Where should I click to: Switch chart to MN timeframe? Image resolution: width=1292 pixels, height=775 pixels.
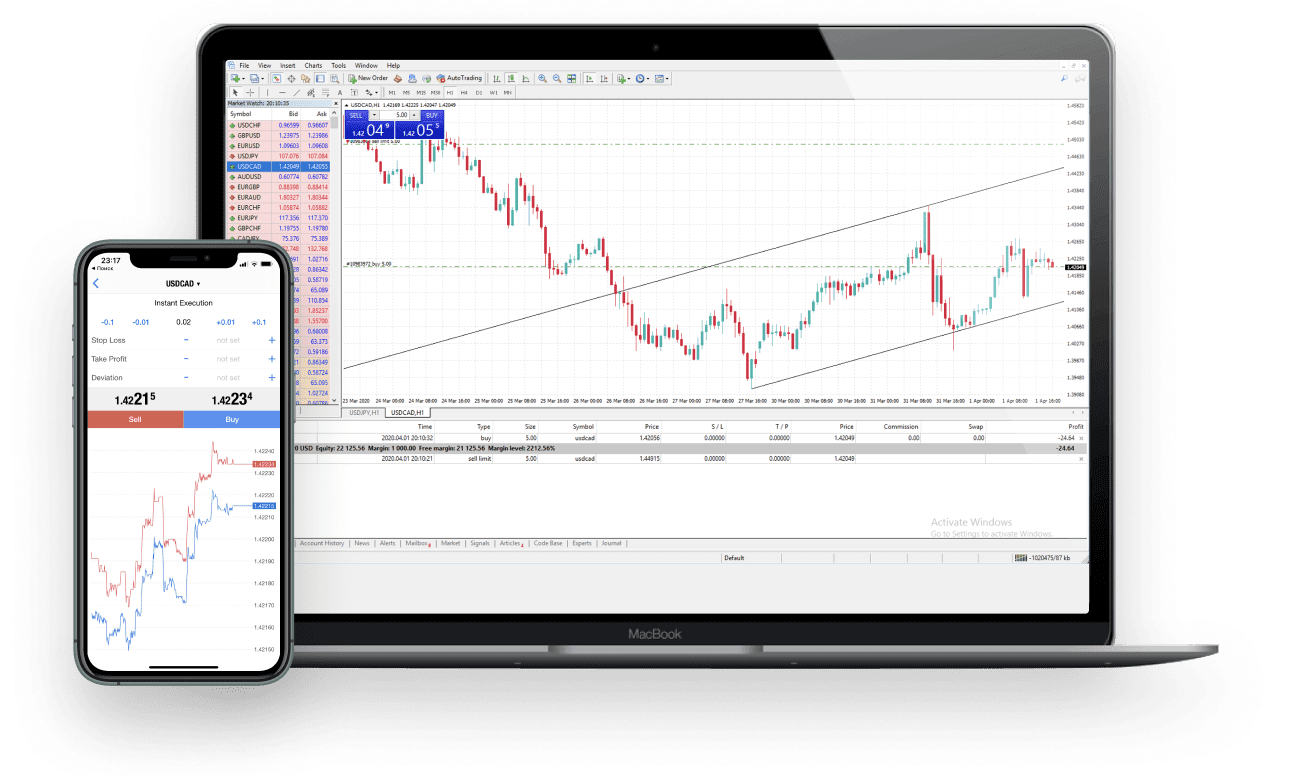click(x=508, y=93)
